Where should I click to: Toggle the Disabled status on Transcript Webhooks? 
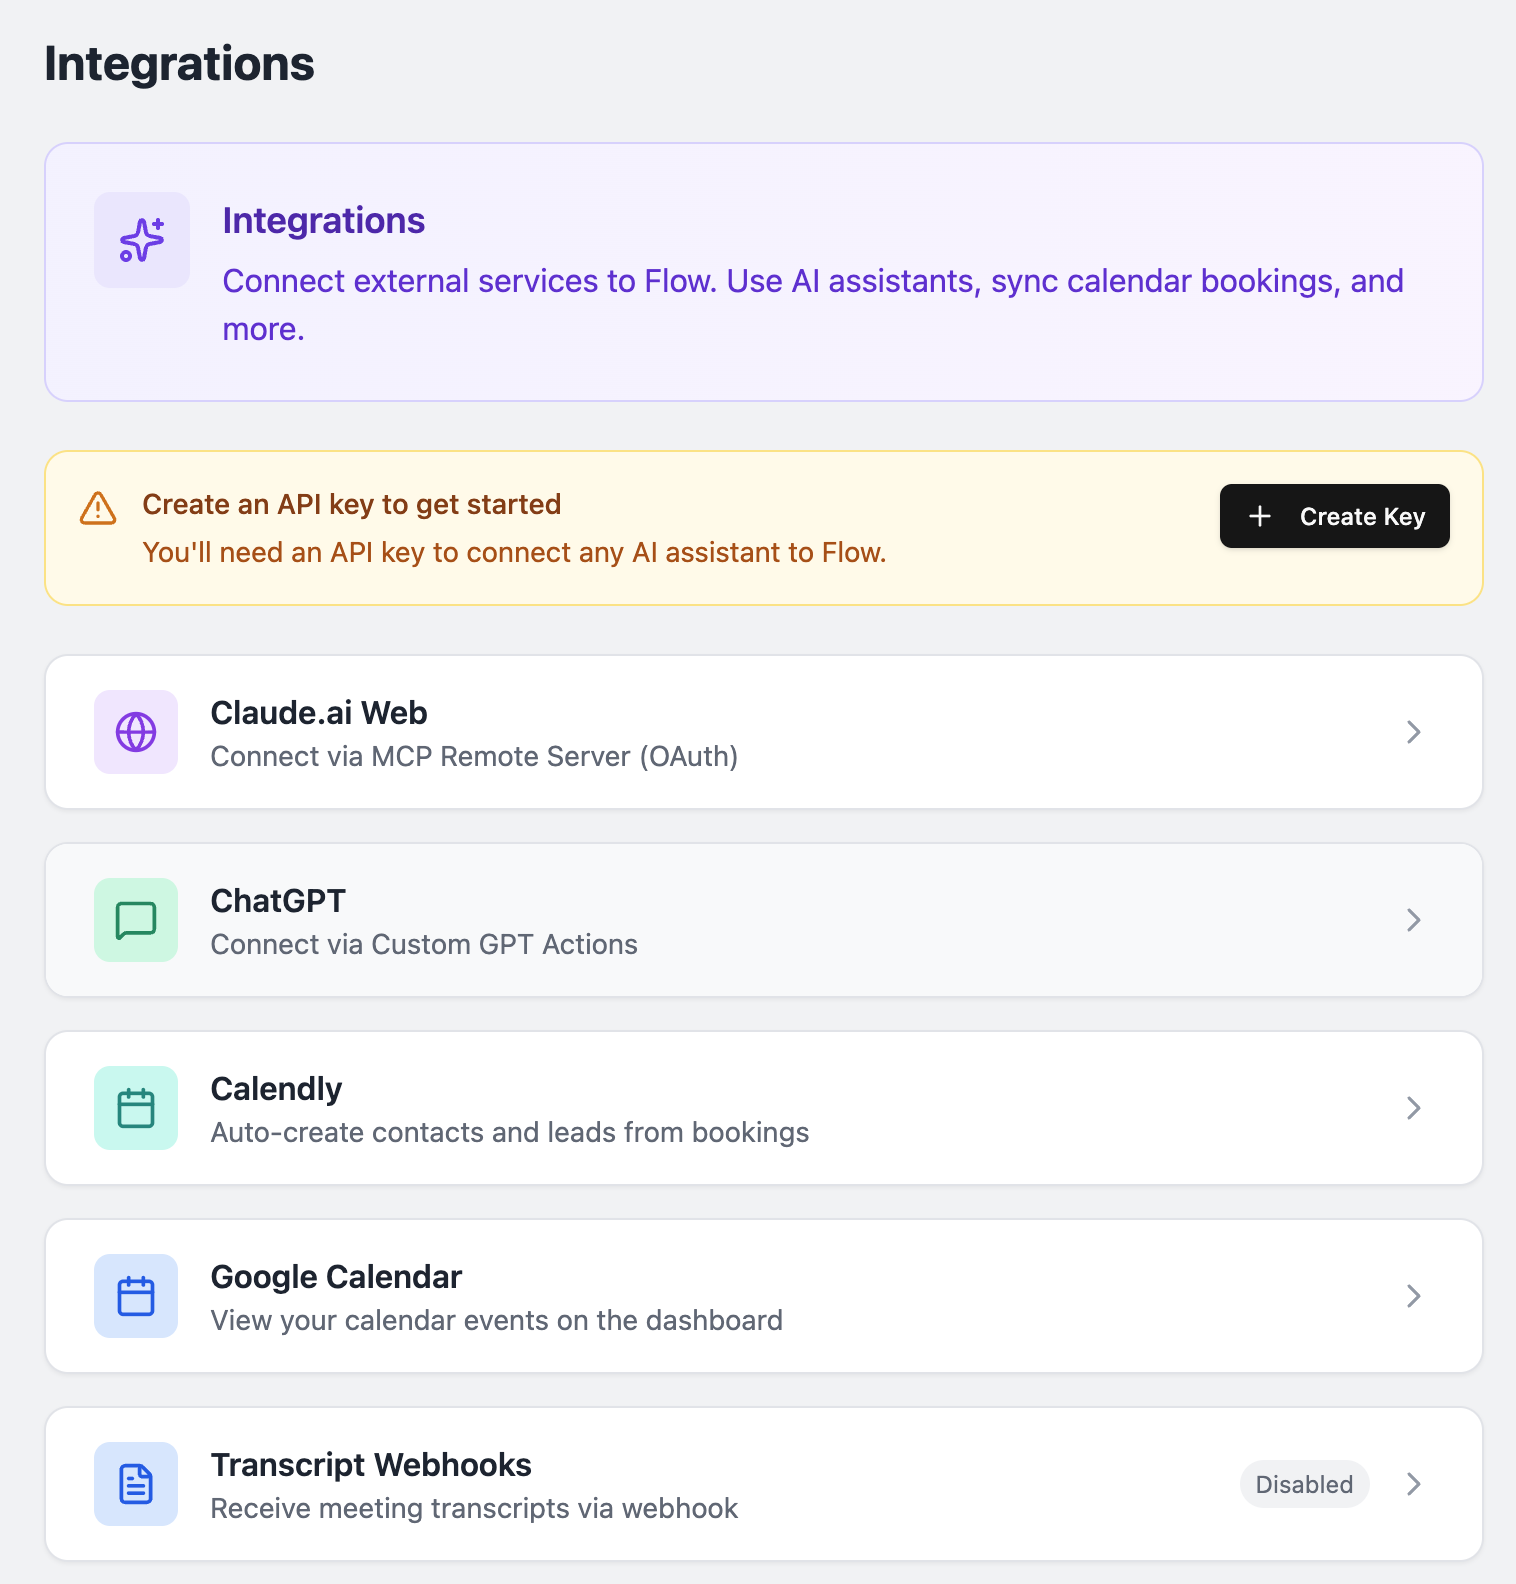(x=1304, y=1484)
